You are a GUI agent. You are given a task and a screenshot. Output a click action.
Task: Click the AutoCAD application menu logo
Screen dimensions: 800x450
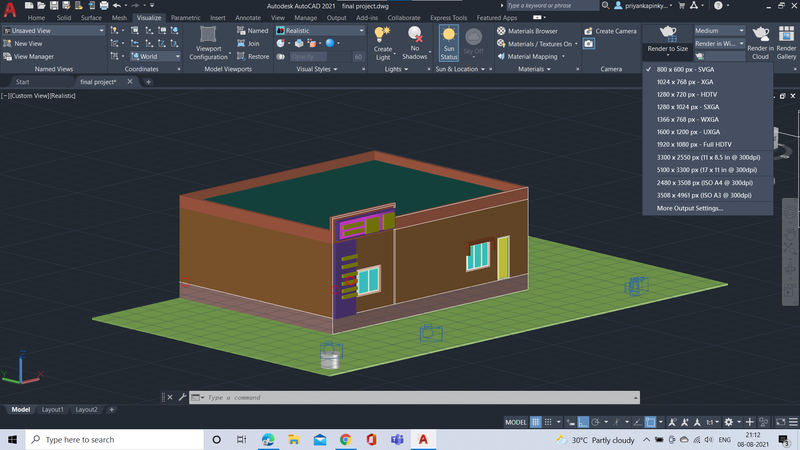pyautogui.click(x=10, y=10)
